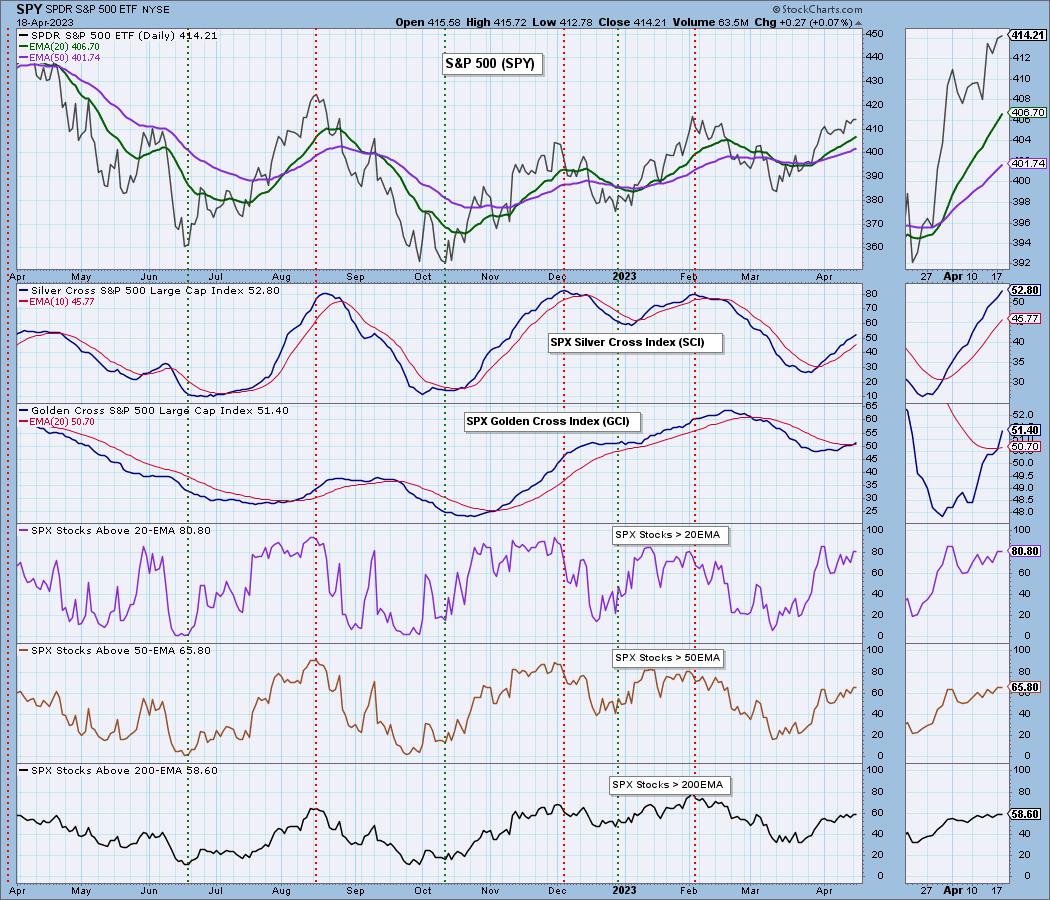The height and width of the screenshot is (900, 1050).
Task: Click the High 415.72 value
Action: (497, 22)
